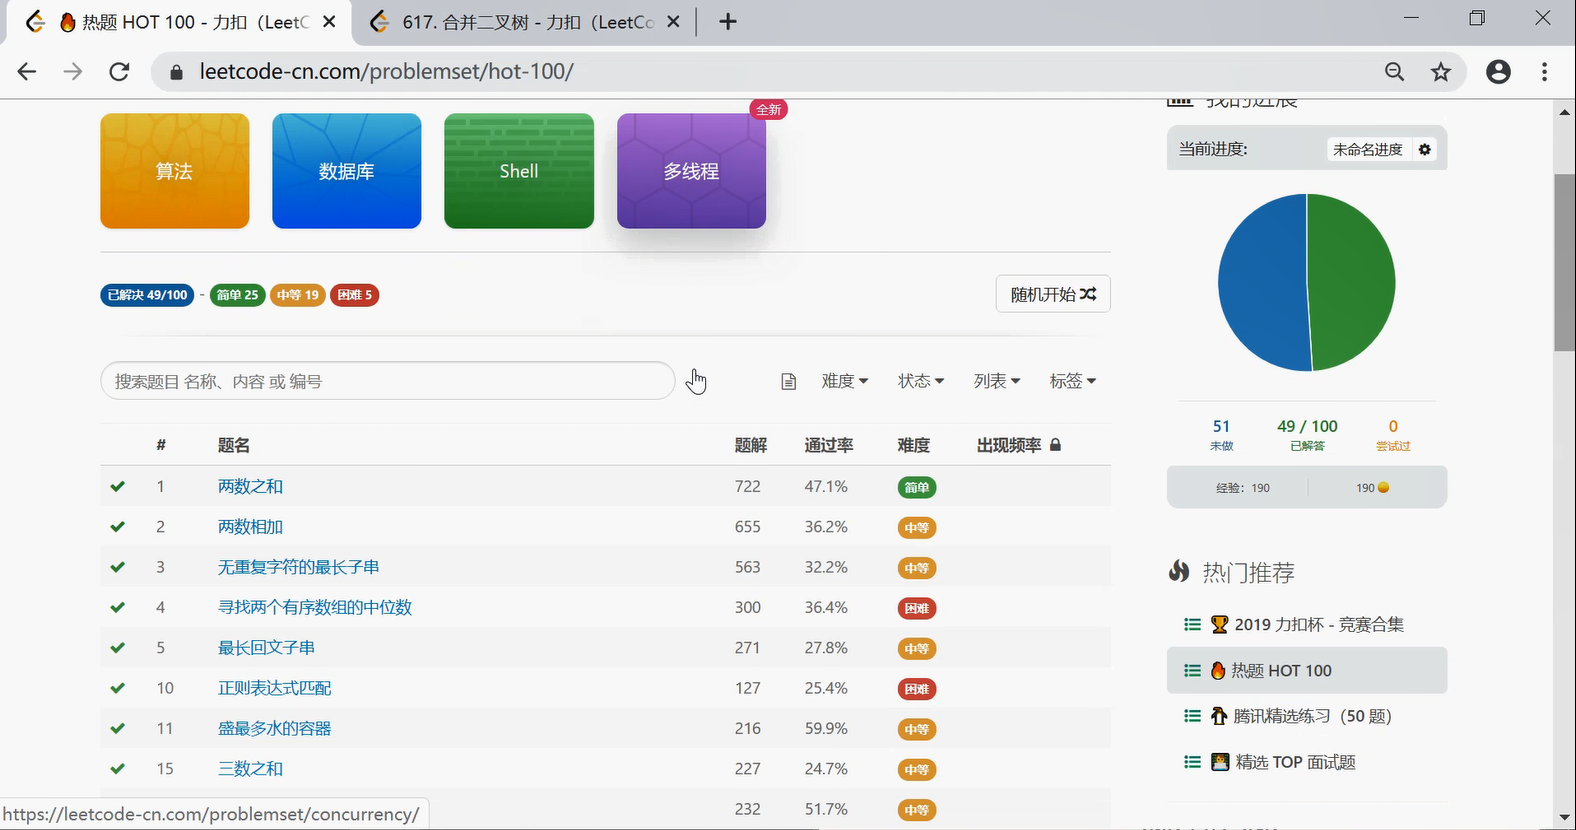This screenshot has height=830, width=1576.
Task: Open the 数据库 category card
Action: (347, 171)
